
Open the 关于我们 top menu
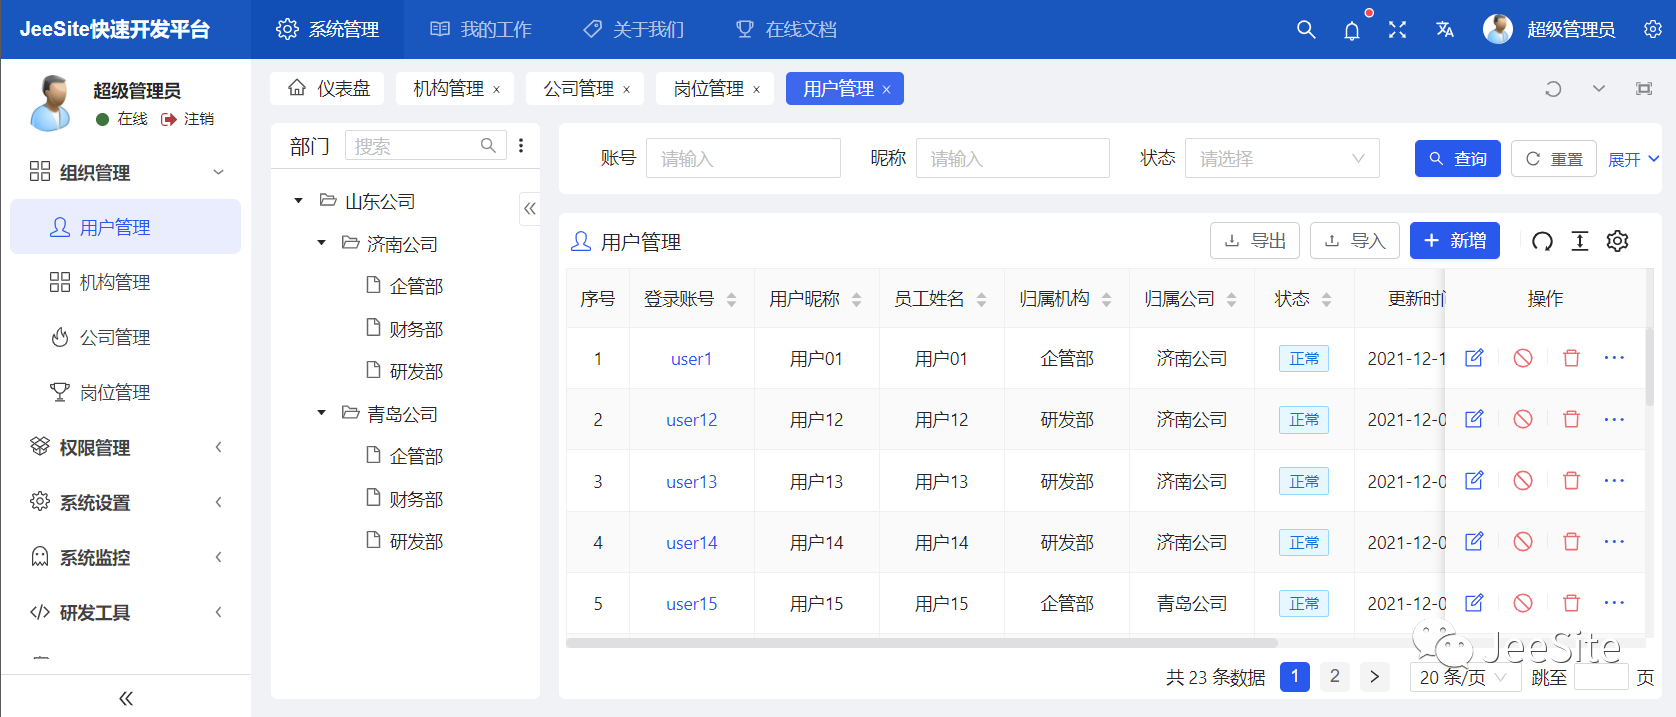pyautogui.click(x=634, y=29)
